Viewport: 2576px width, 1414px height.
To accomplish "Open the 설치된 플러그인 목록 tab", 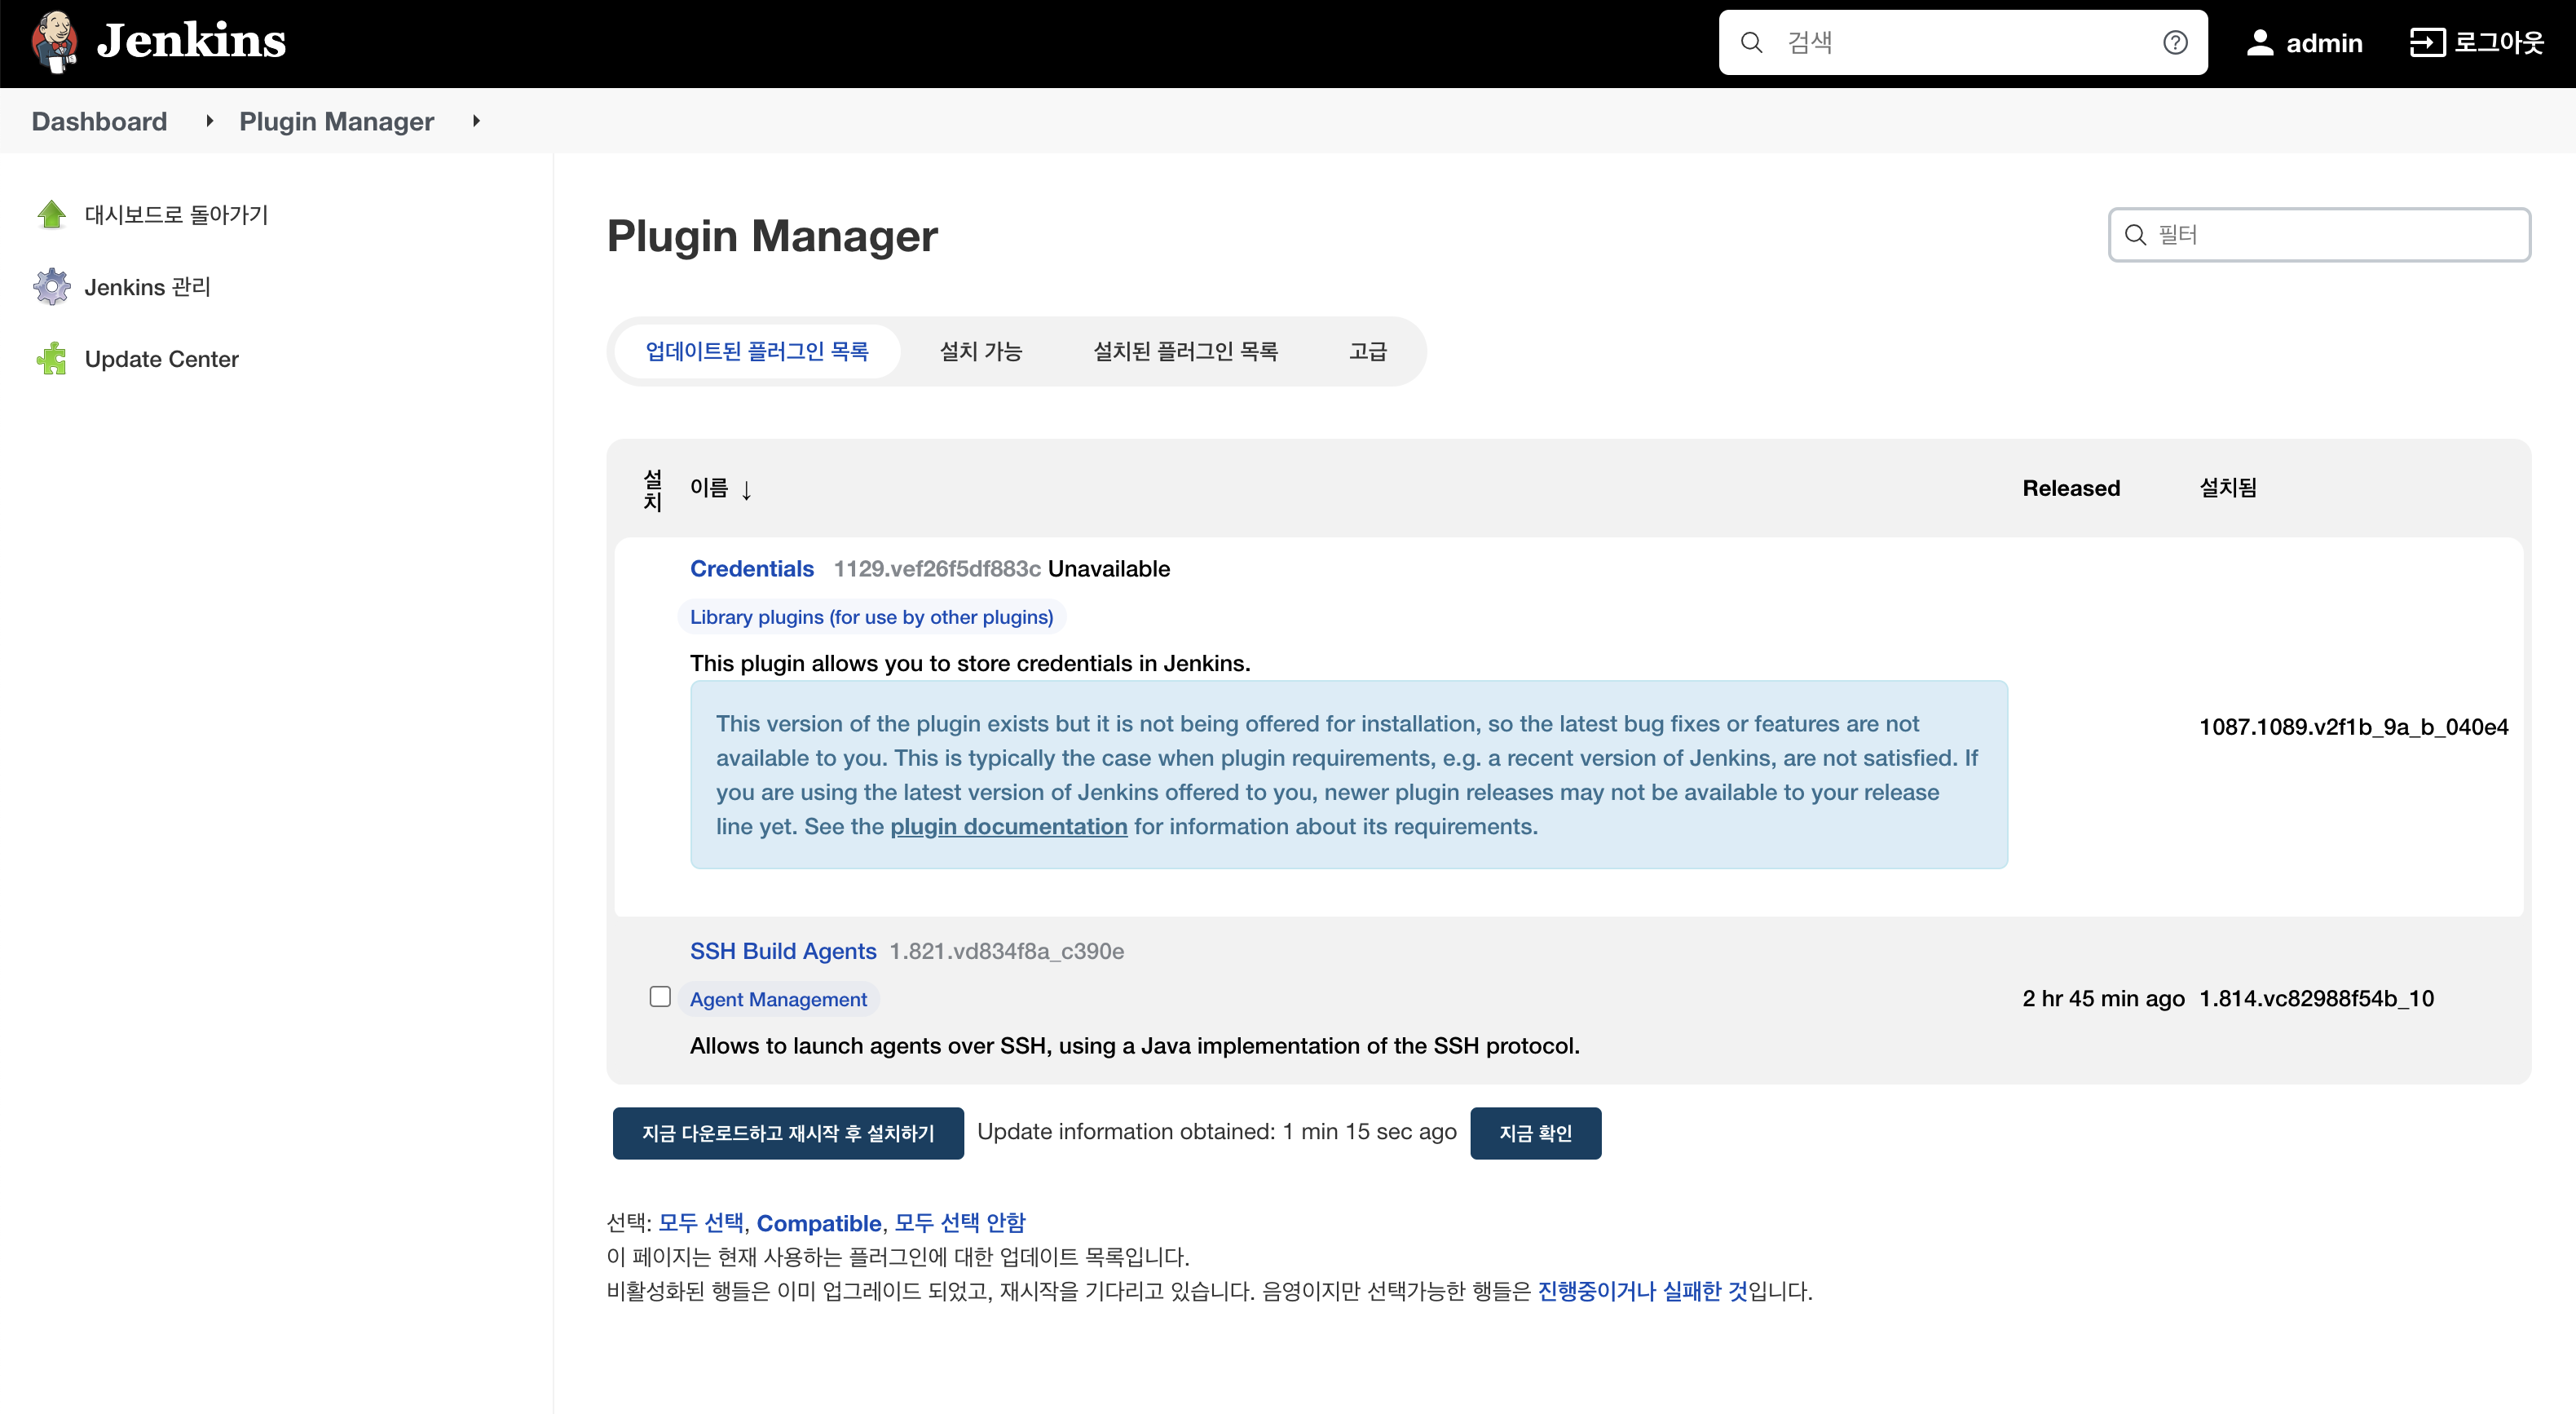I will tap(1185, 351).
